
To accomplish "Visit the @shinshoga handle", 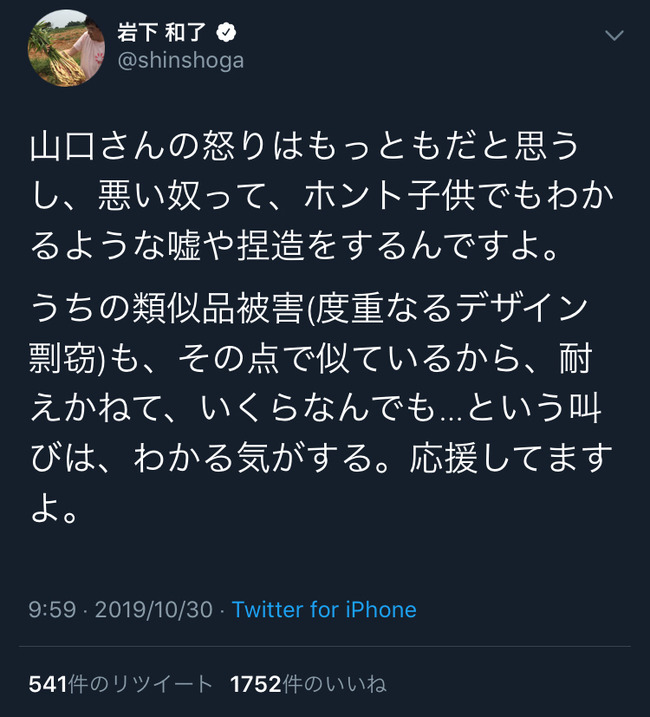I will 181,61.
